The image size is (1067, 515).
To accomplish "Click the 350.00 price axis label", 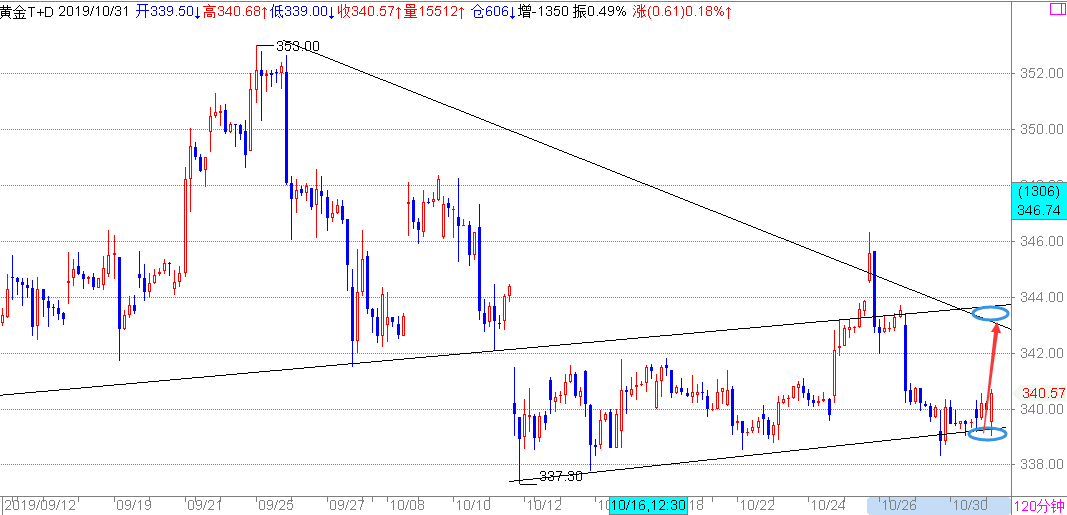I will point(1040,129).
